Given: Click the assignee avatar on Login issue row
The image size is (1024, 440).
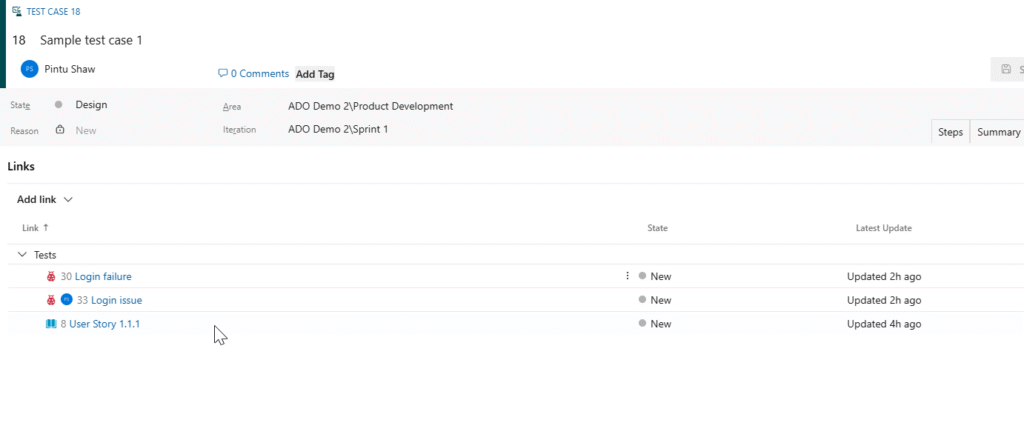Looking at the screenshot, I should point(67,300).
